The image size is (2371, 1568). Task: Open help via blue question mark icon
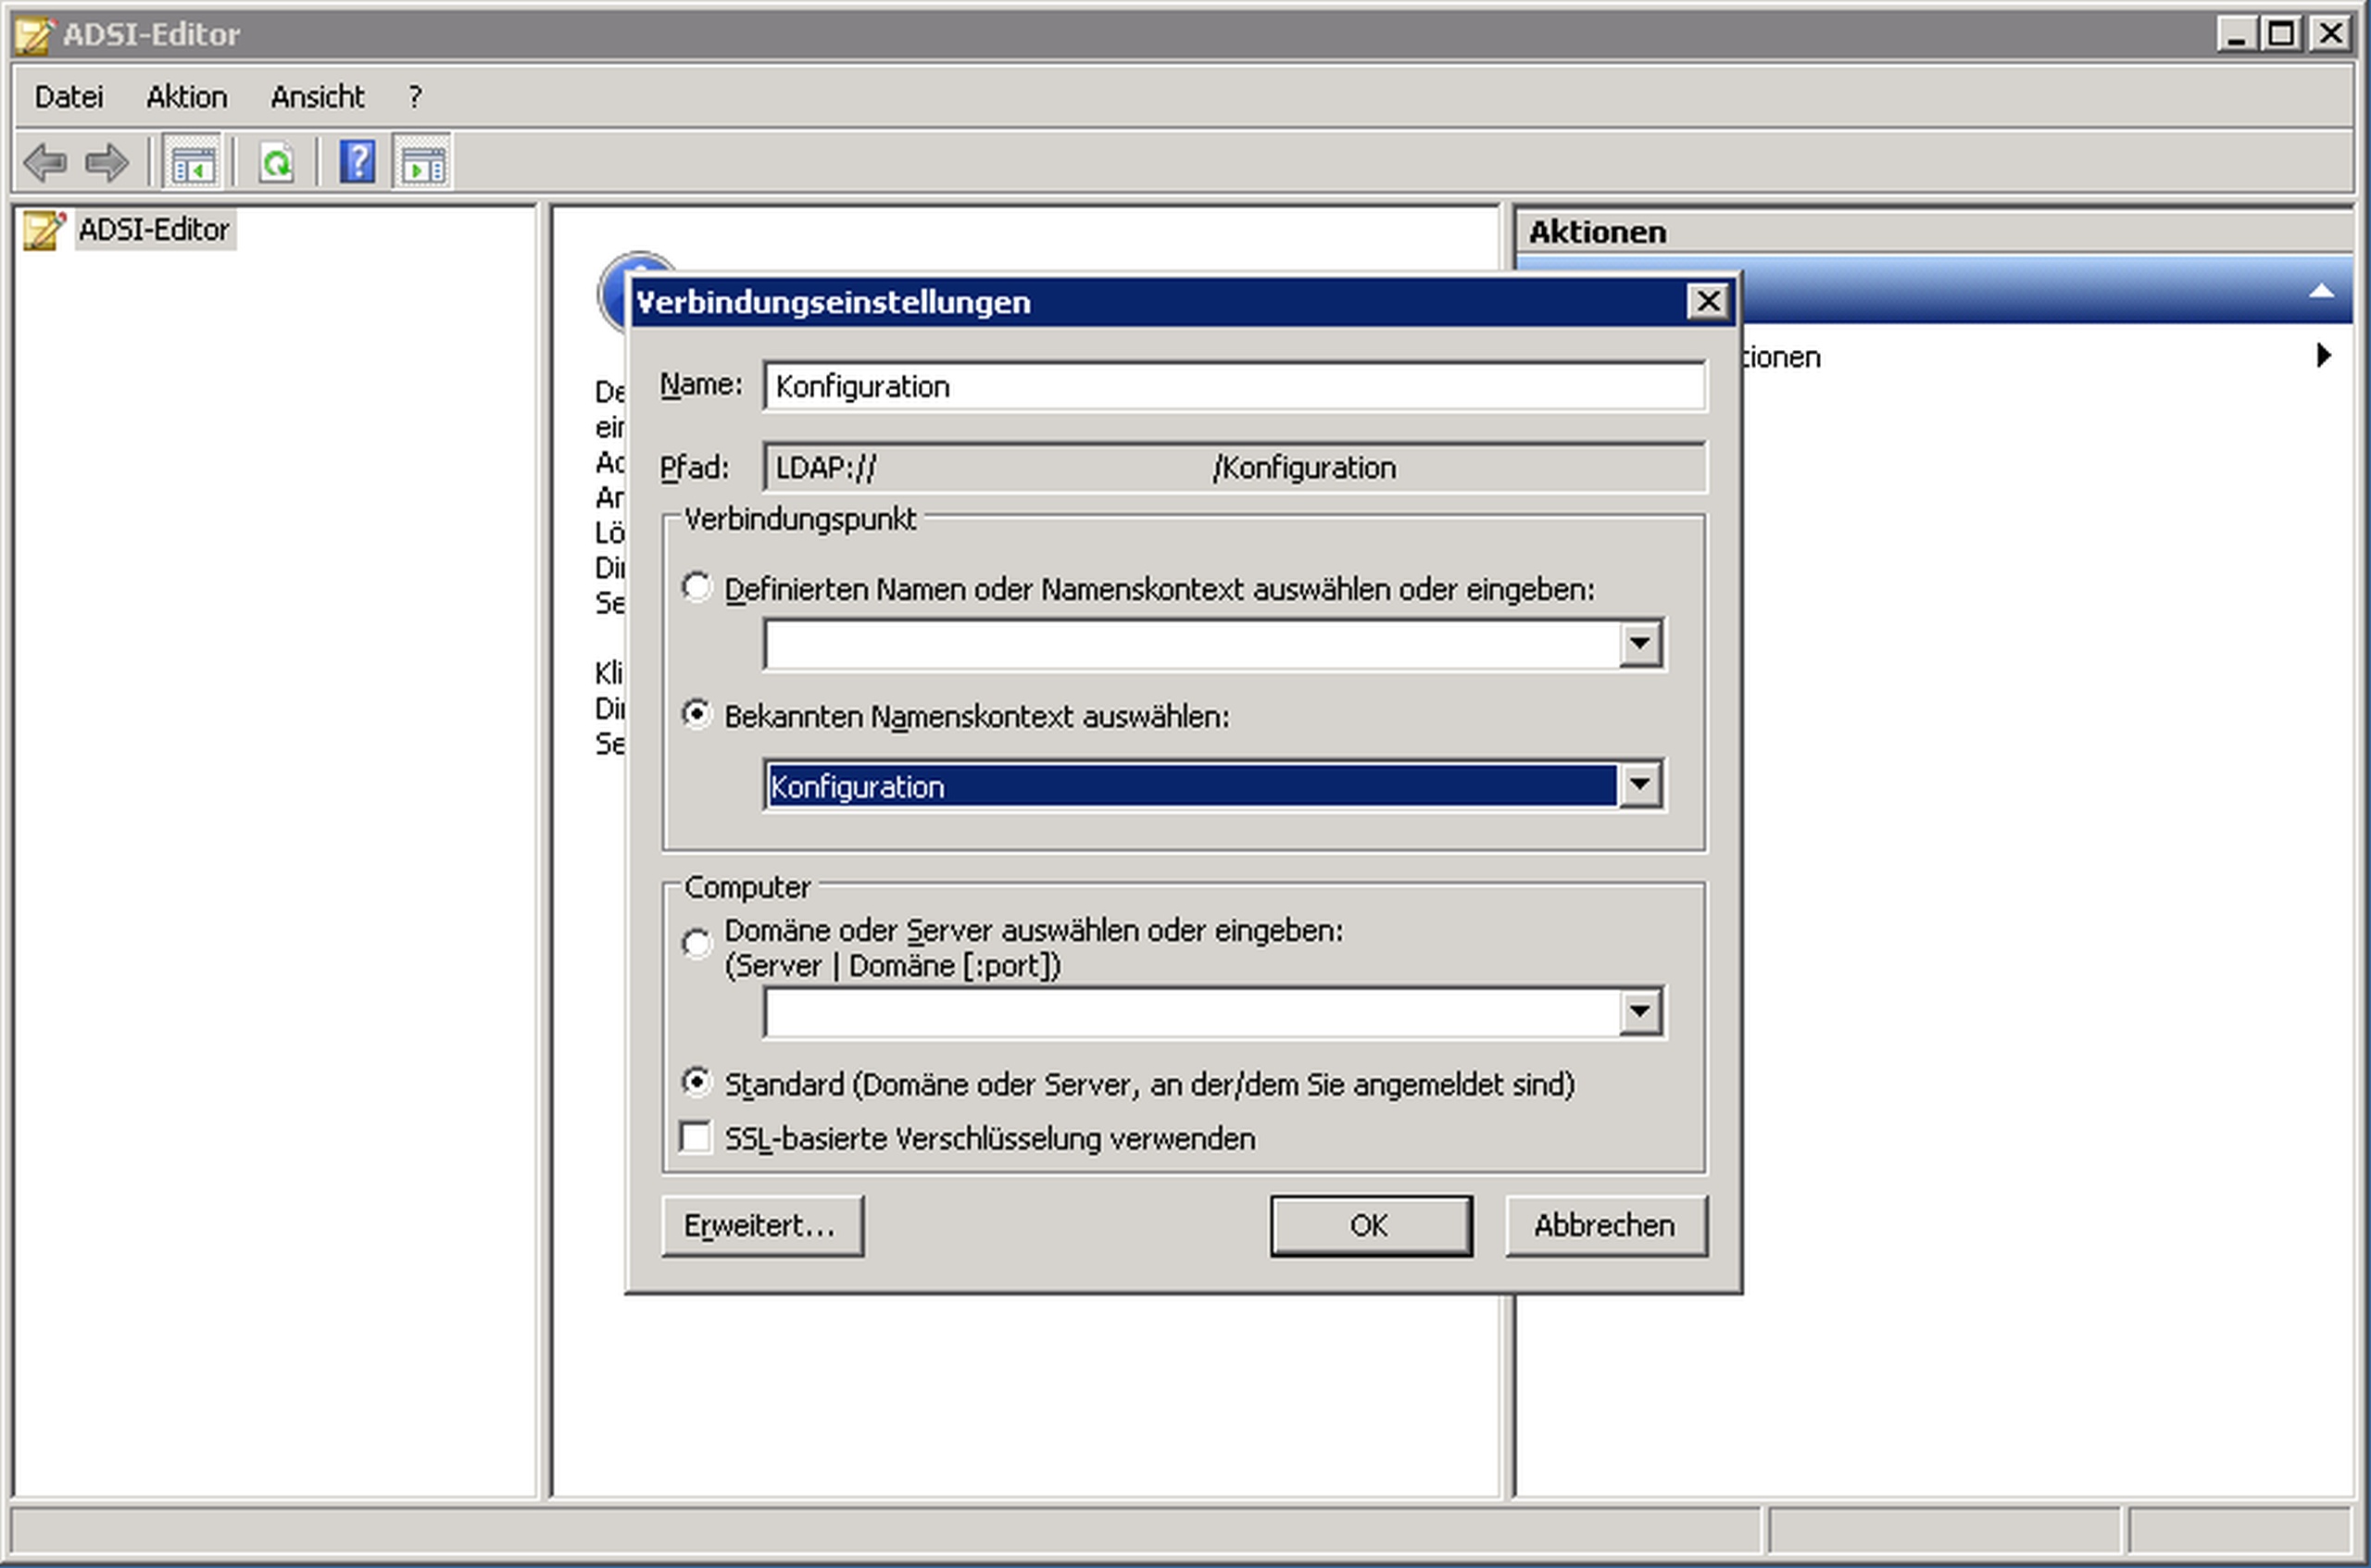[x=357, y=162]
